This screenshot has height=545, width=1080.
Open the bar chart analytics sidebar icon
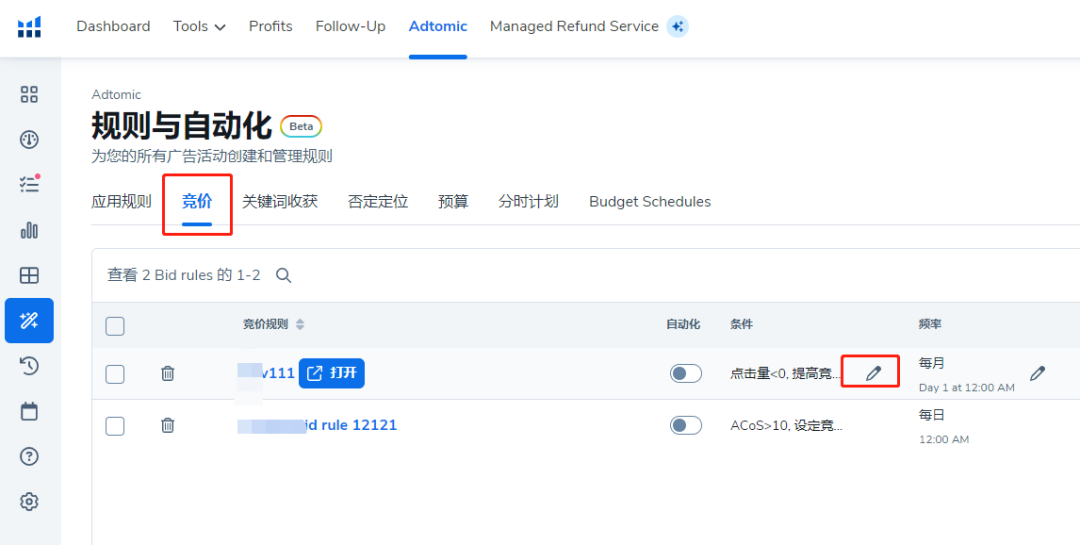[x=29, y=230]
